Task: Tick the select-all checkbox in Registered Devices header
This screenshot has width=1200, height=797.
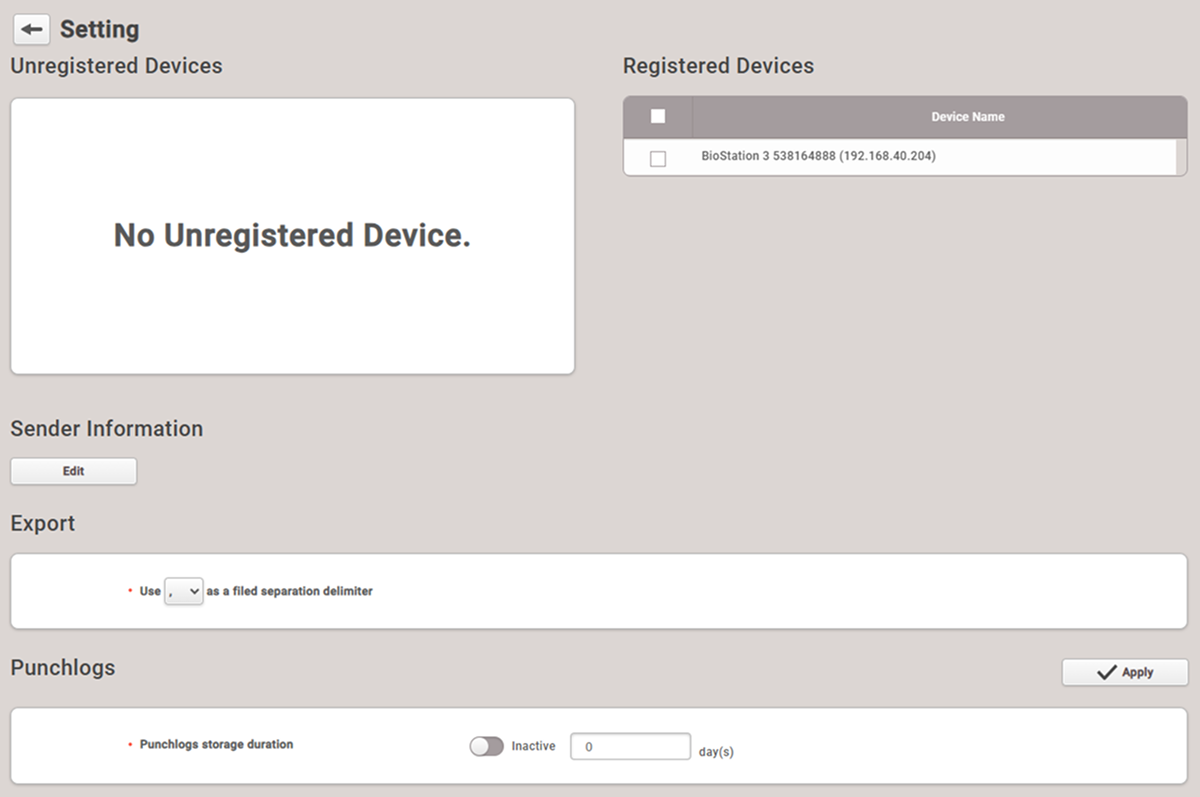Action: [x=658, y=117]
